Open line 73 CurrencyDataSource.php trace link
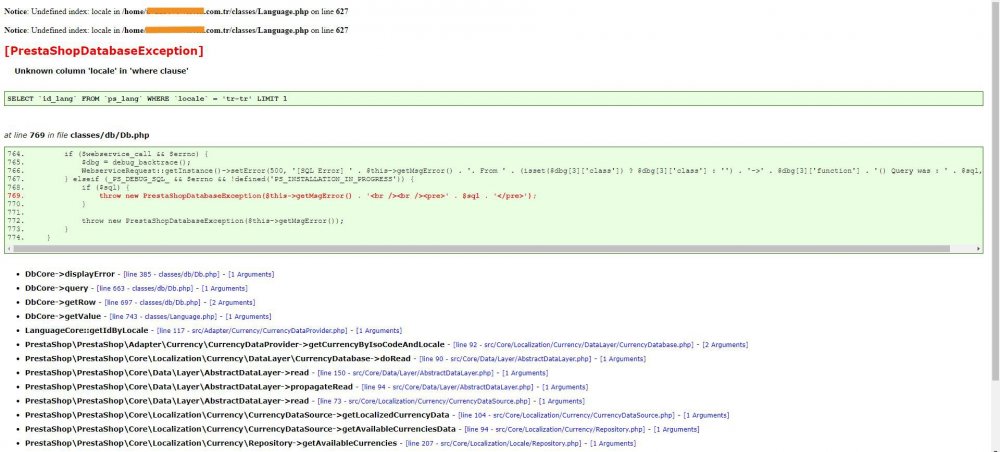This screenshot has width=1000, height=452. point(424,401)
